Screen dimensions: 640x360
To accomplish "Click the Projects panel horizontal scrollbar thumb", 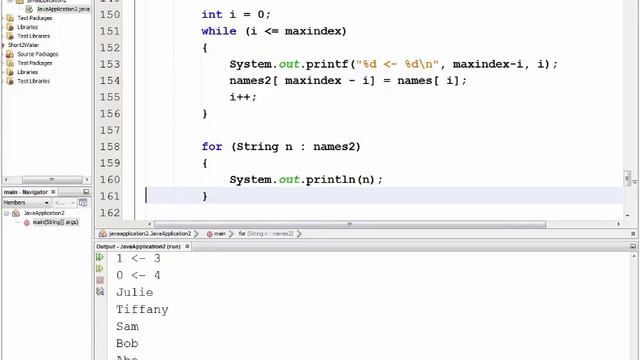I will pyautogui.click(x=52, y=180).
